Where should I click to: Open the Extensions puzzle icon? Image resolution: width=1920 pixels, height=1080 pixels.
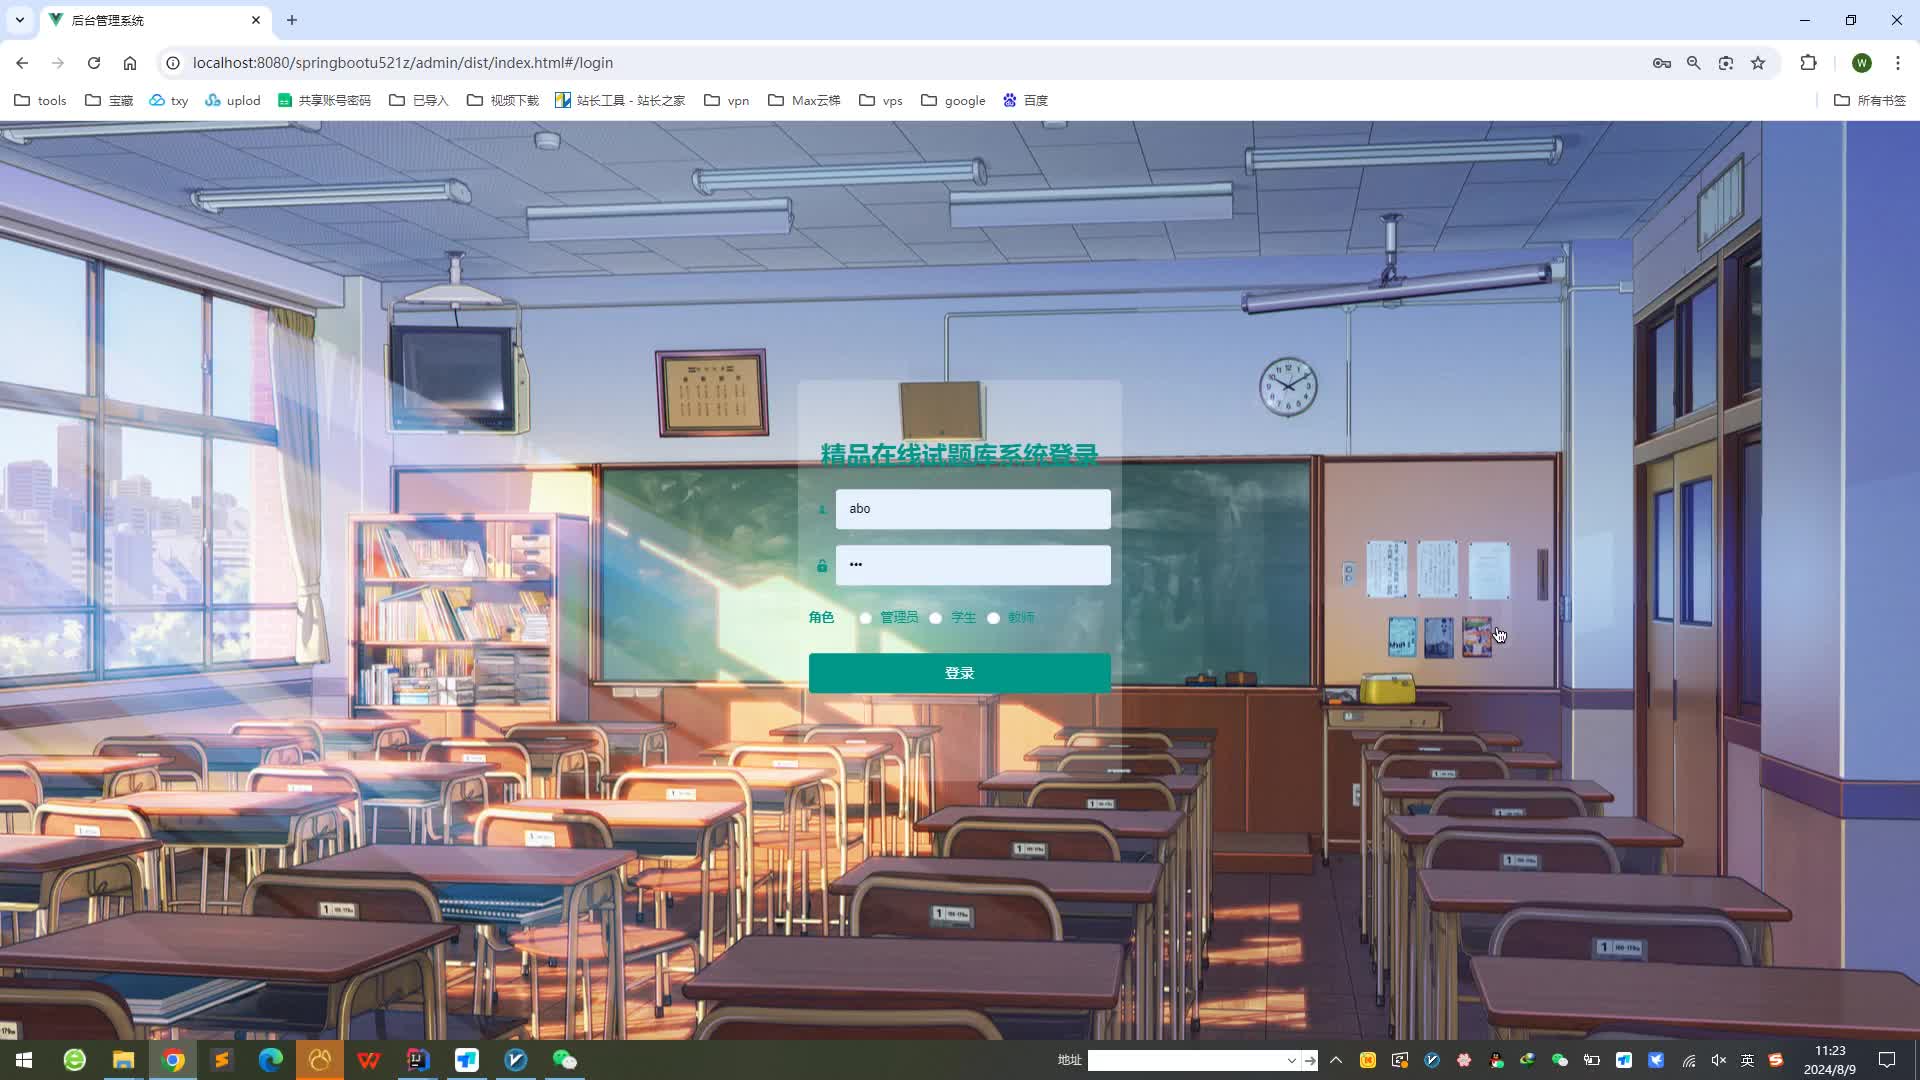click(1809, 63)
